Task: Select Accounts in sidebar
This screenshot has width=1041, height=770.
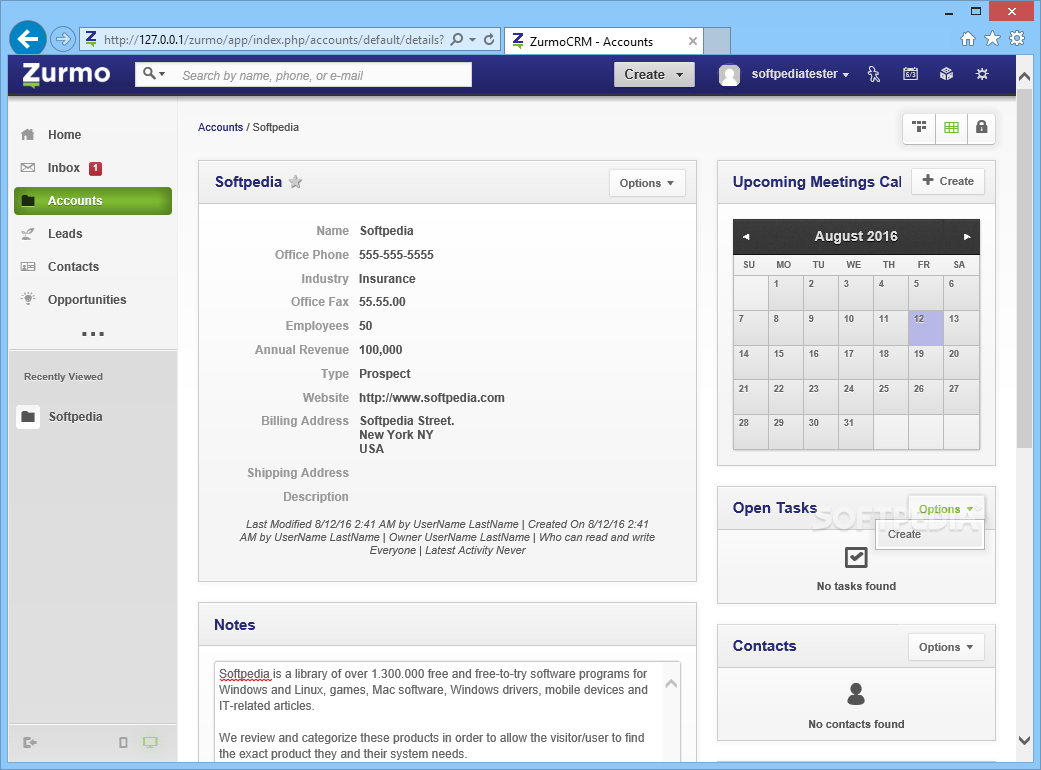Action: 93,200
